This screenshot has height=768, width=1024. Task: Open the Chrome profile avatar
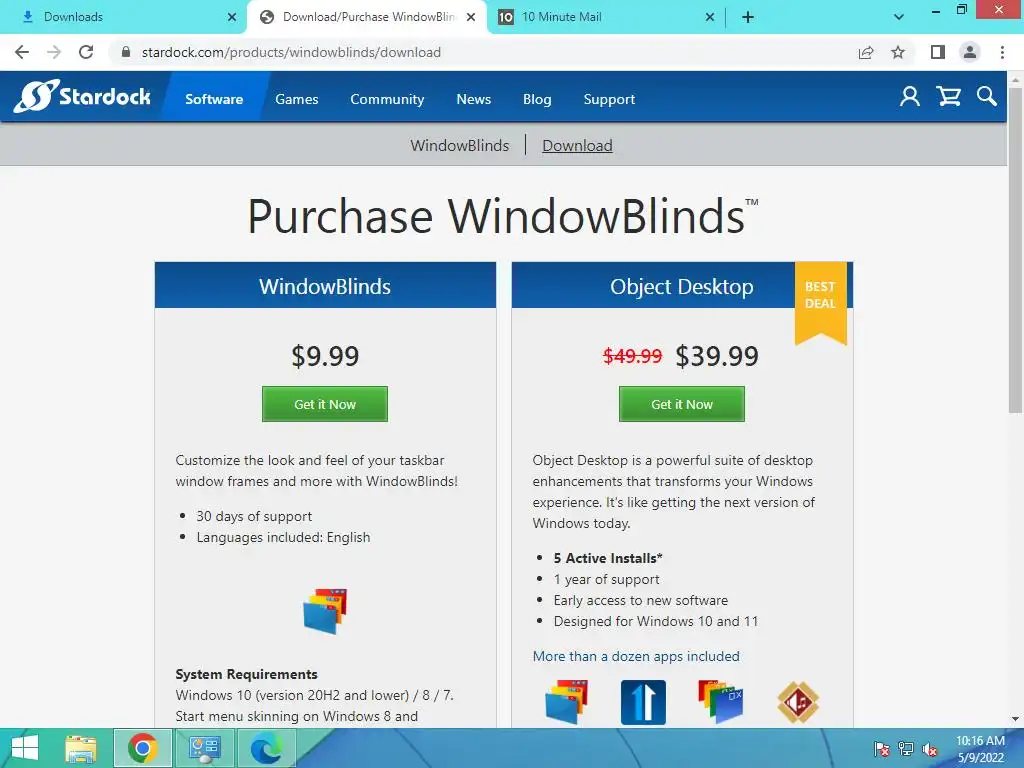click(970, 52)
